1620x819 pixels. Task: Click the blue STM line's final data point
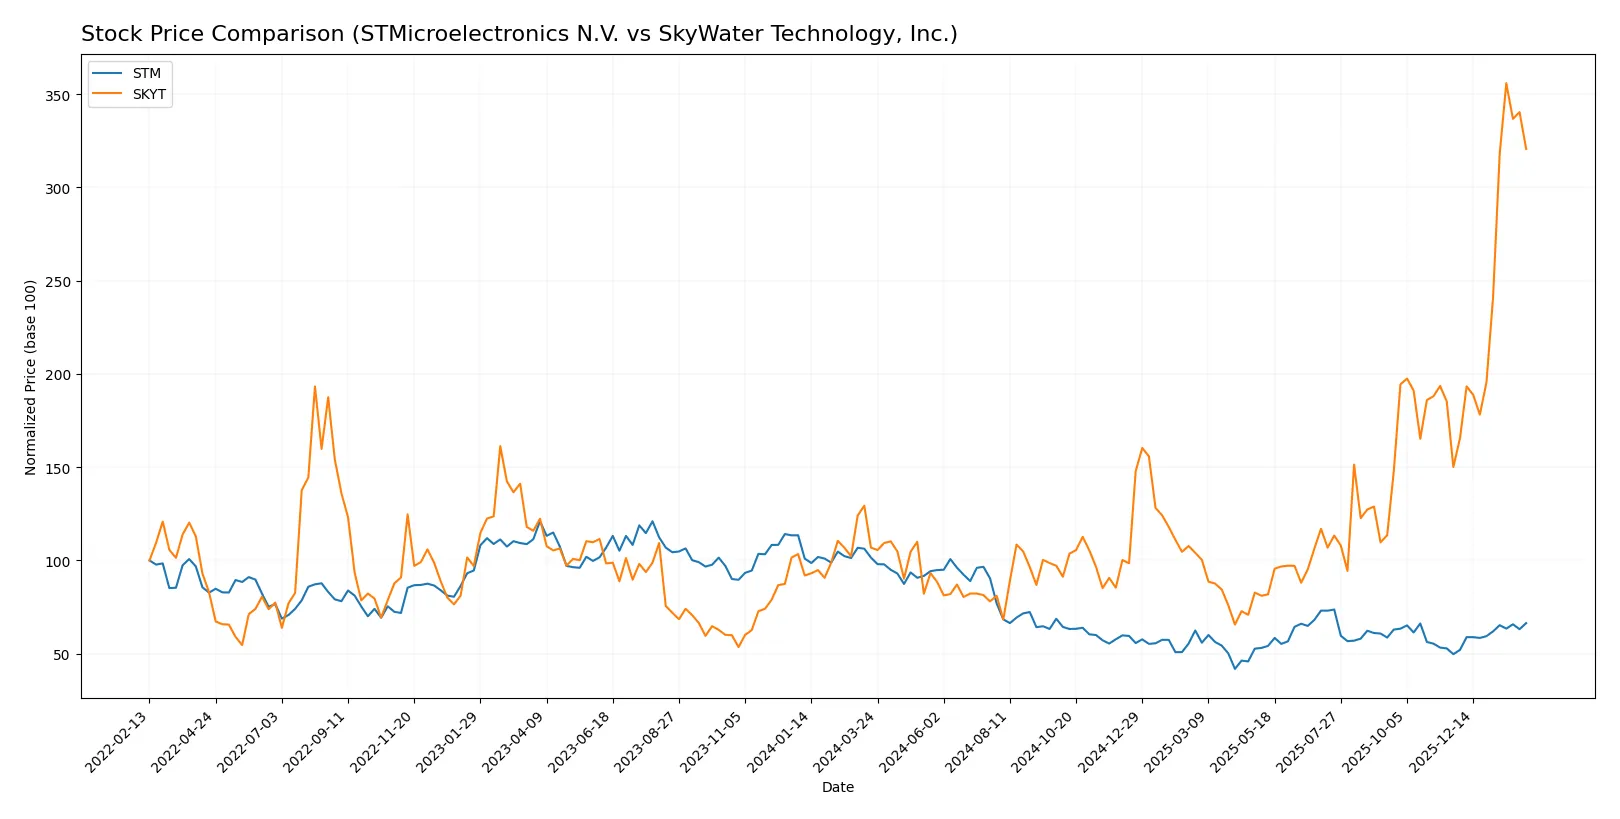1526,623
